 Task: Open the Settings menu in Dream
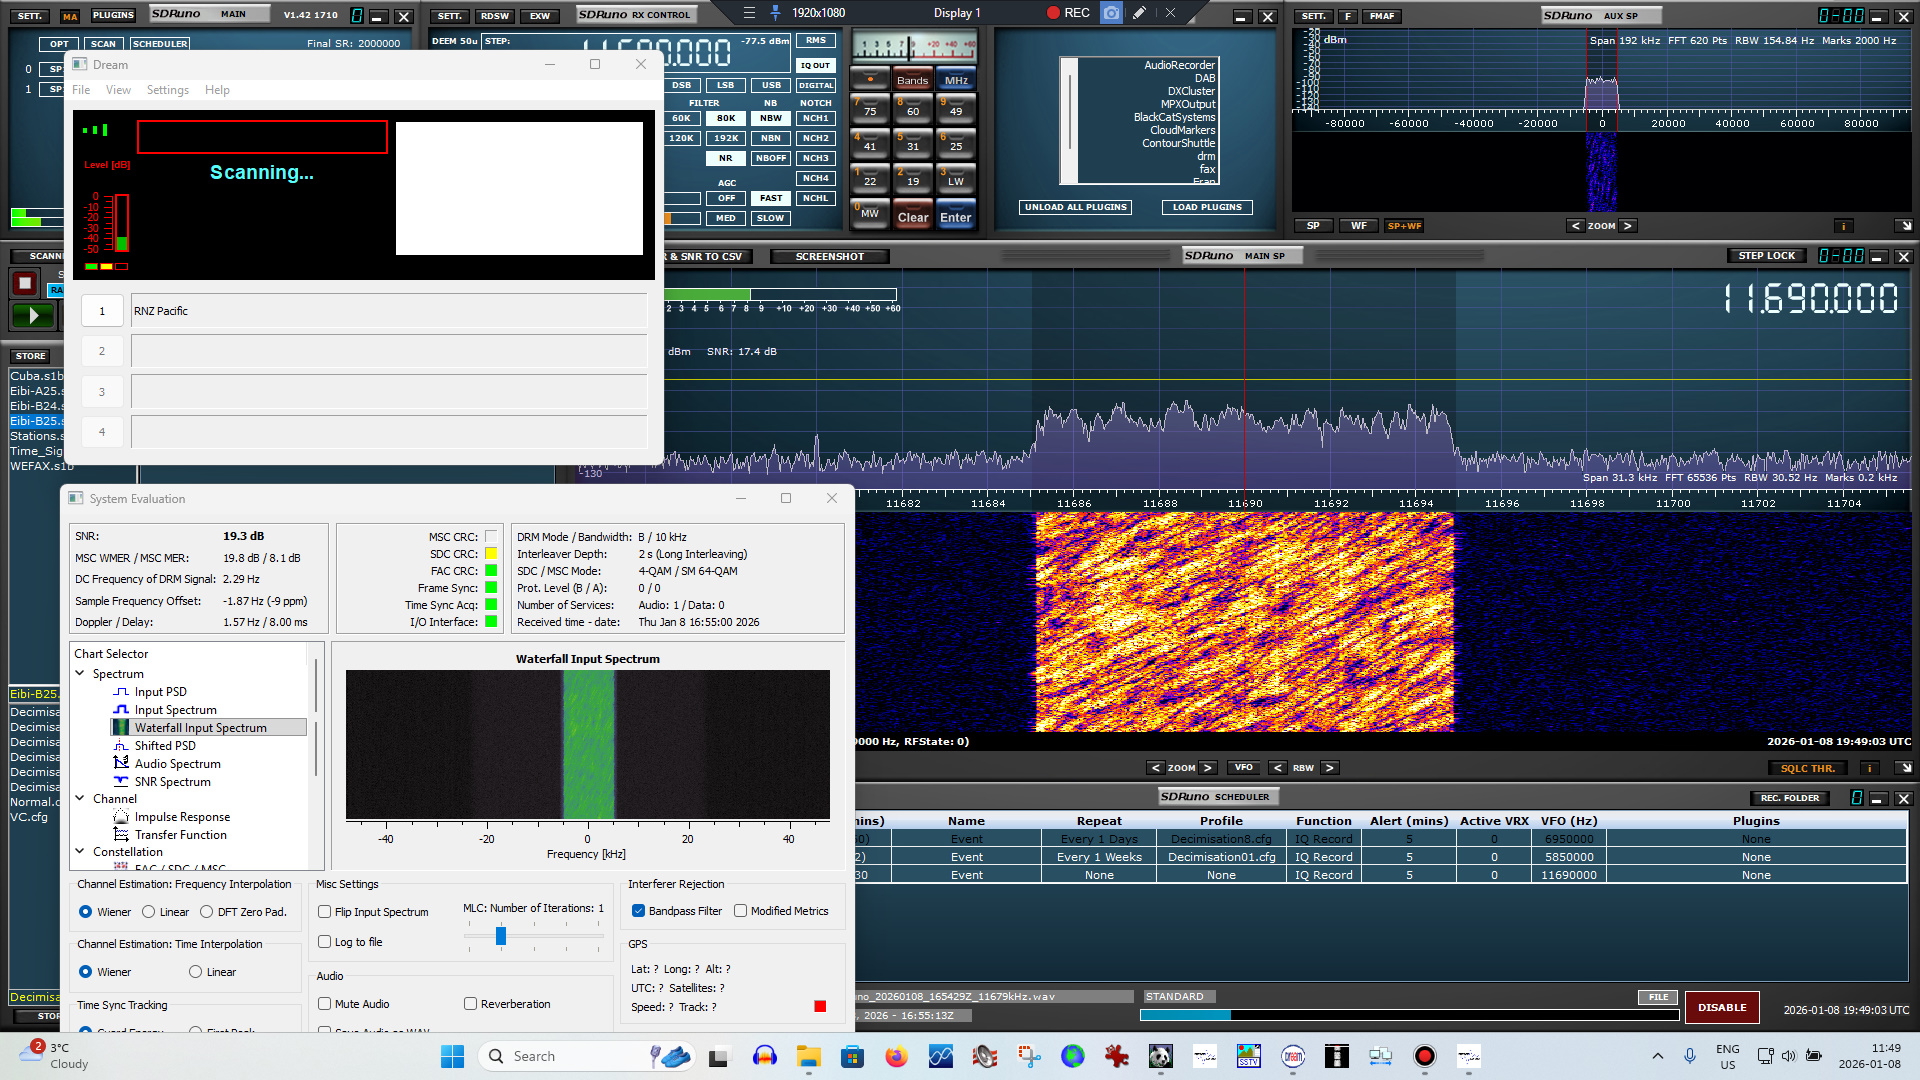tap(167, 90)
